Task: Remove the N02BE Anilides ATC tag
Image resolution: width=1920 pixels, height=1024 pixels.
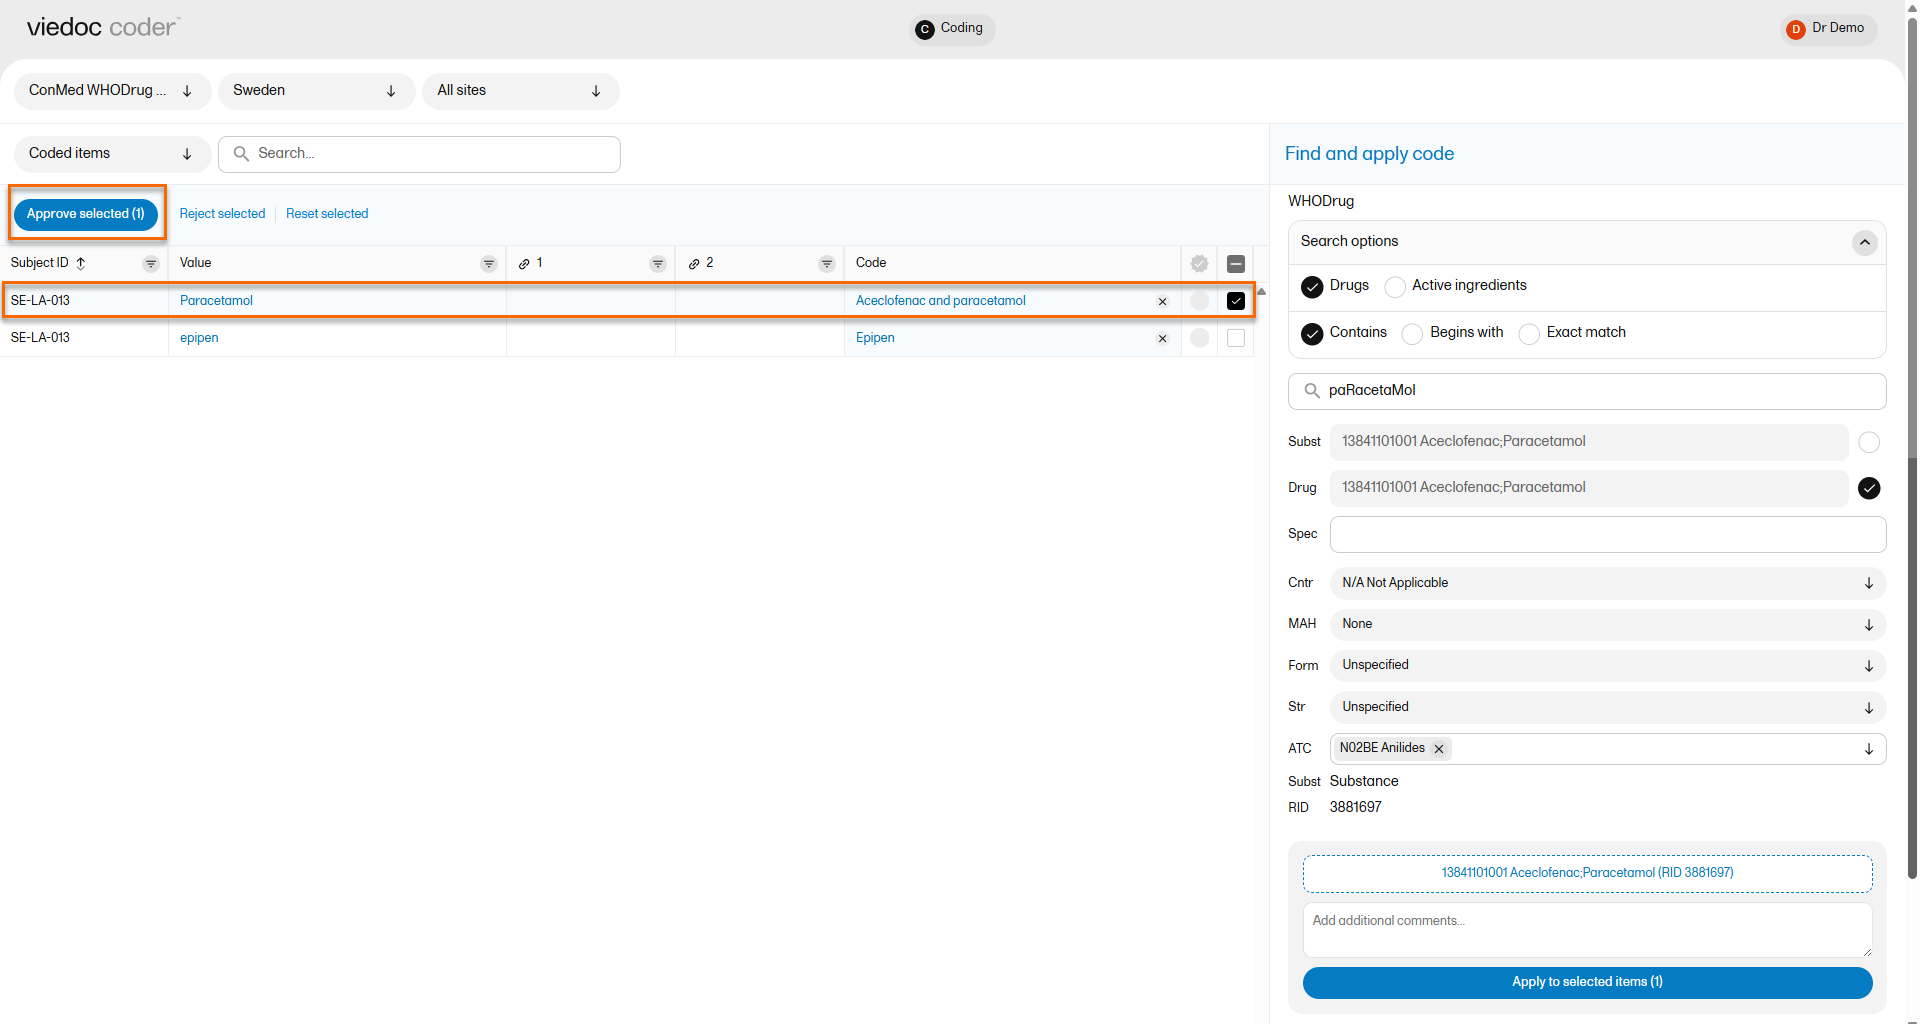Action: 1439,749
